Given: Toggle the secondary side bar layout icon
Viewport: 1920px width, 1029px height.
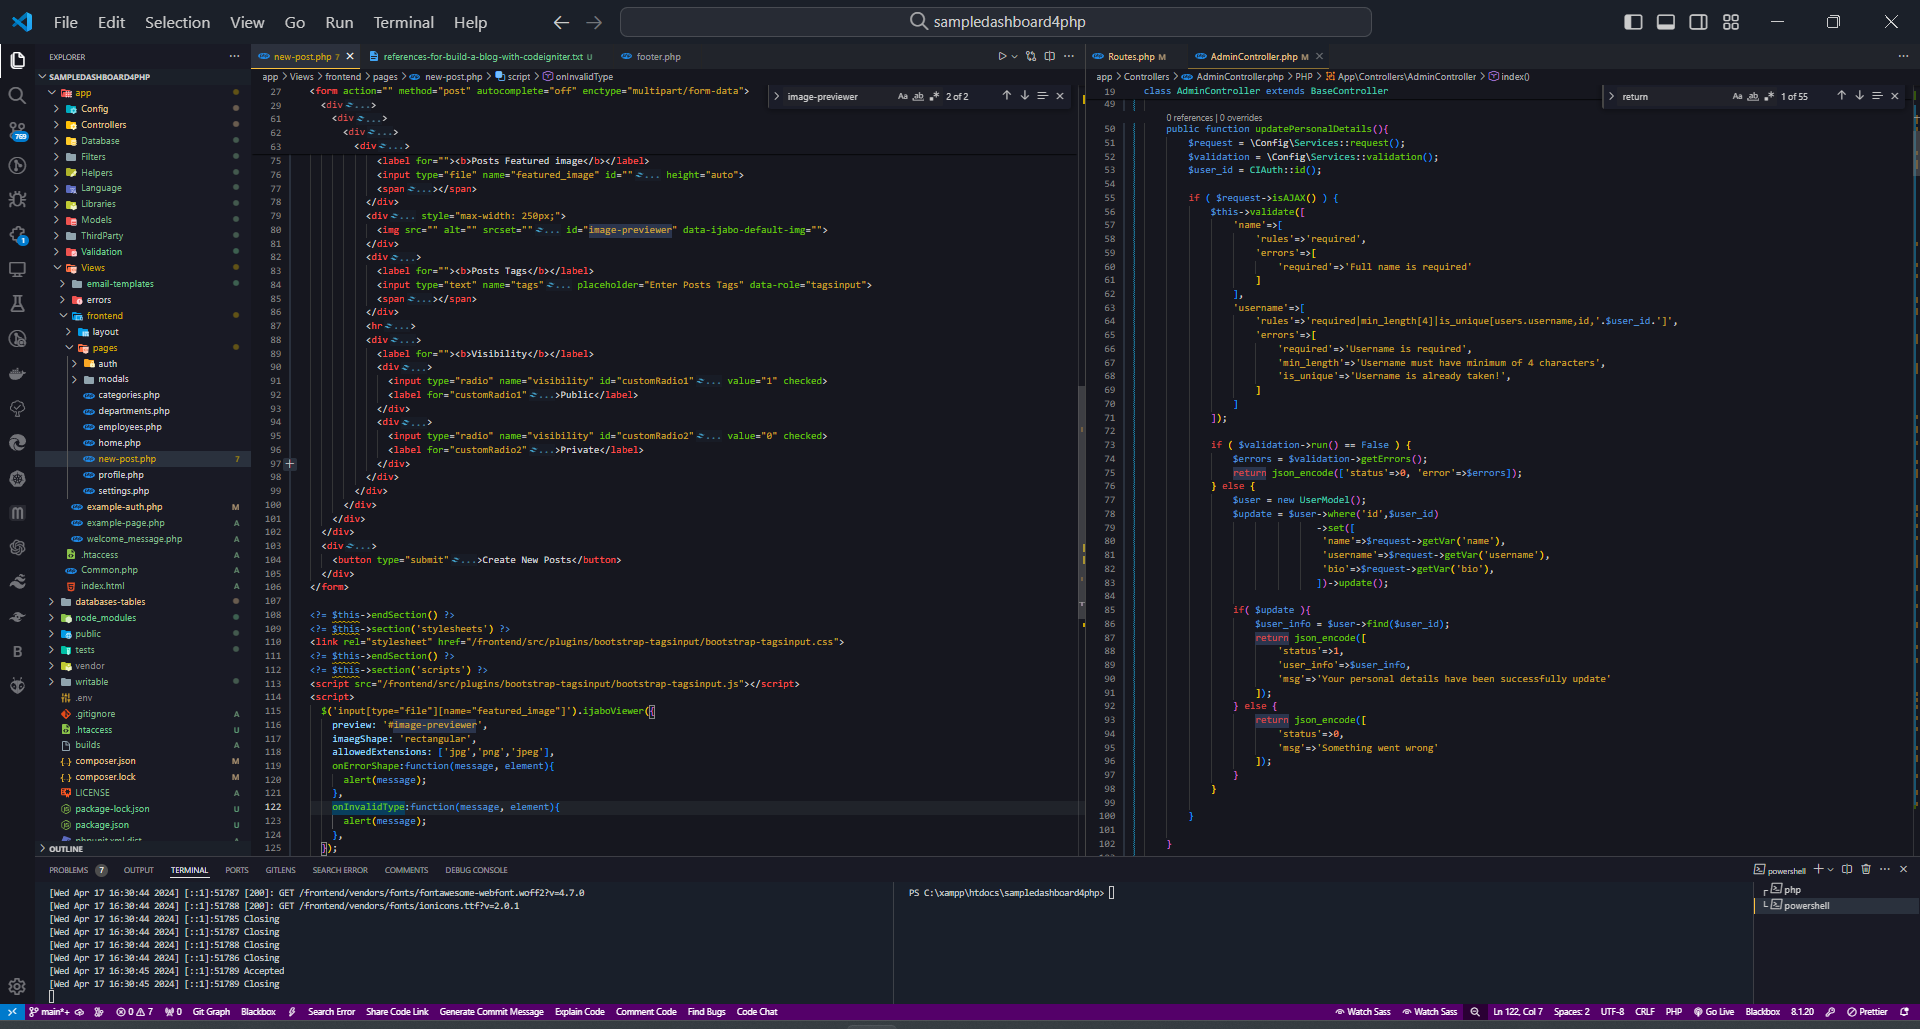Looking at the screenshot, I should click(1698, 22).
